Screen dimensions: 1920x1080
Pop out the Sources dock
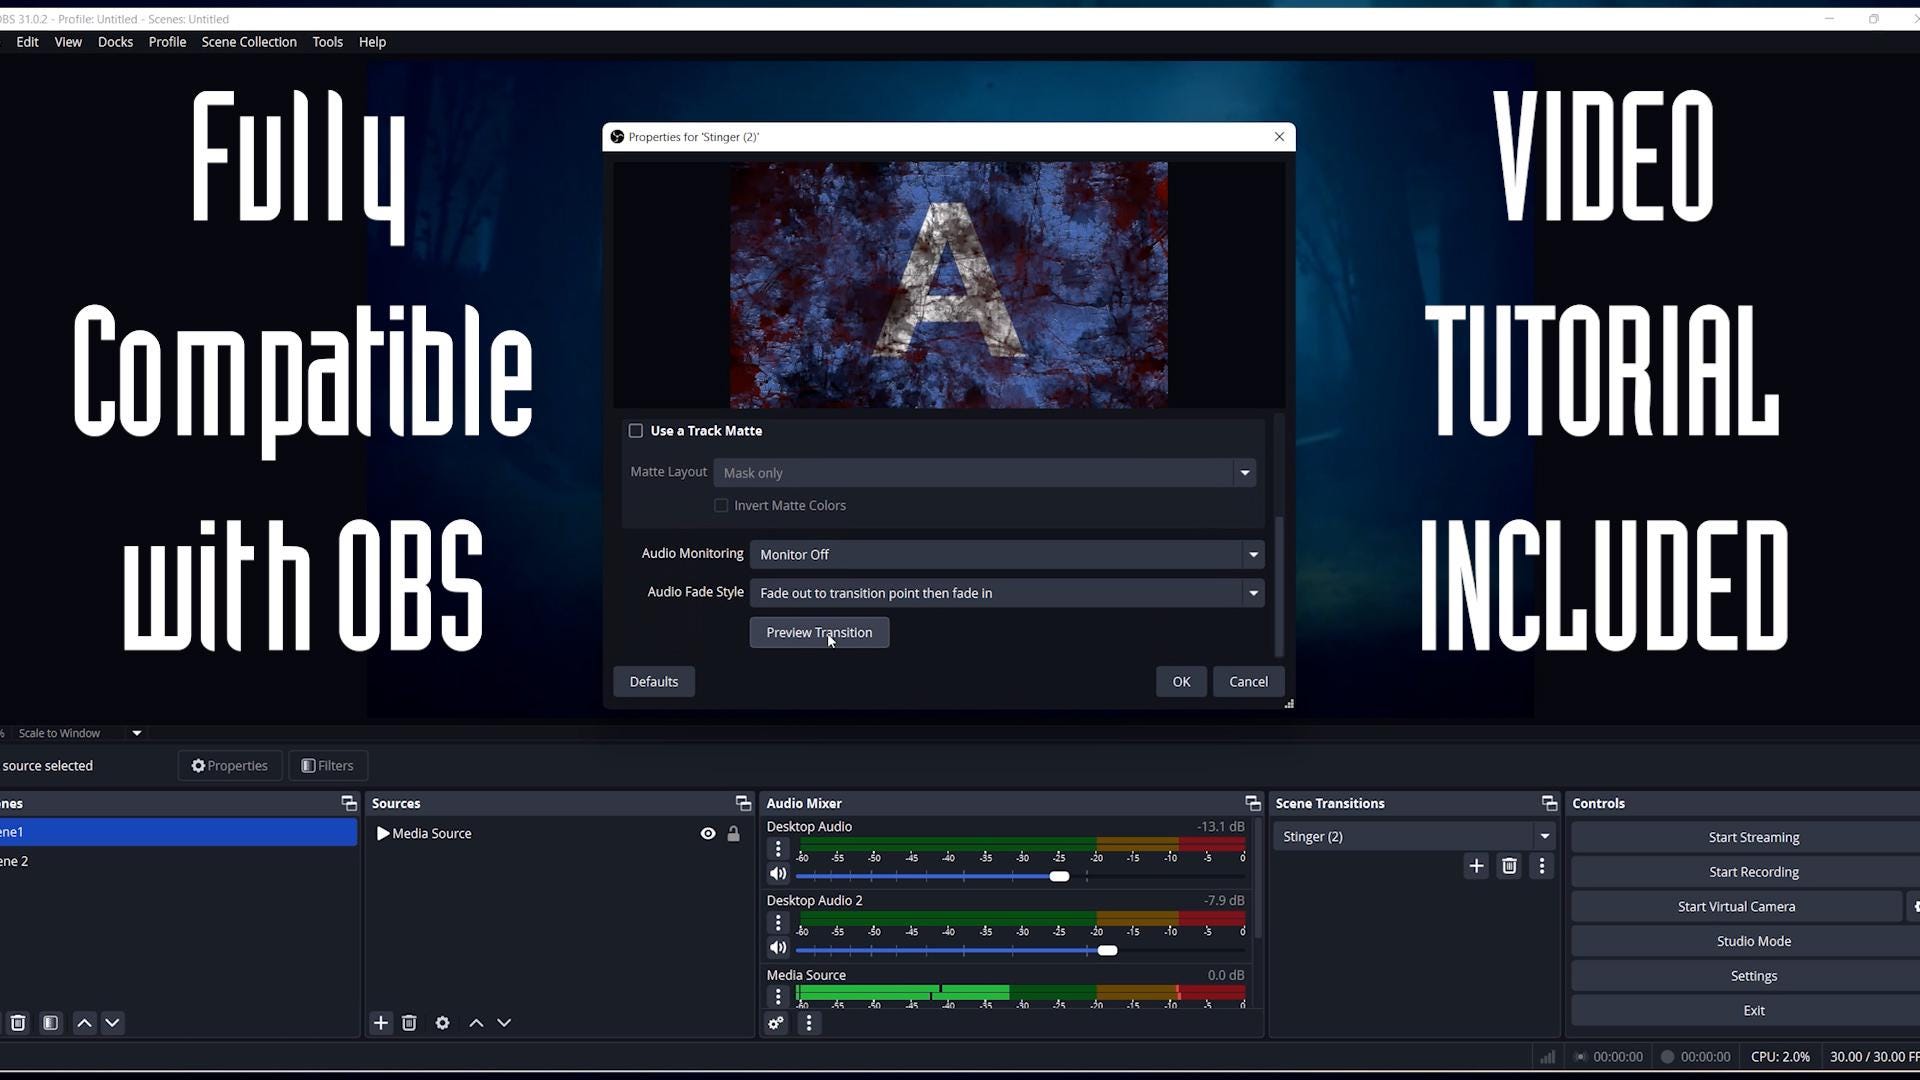tap(743, 803)
